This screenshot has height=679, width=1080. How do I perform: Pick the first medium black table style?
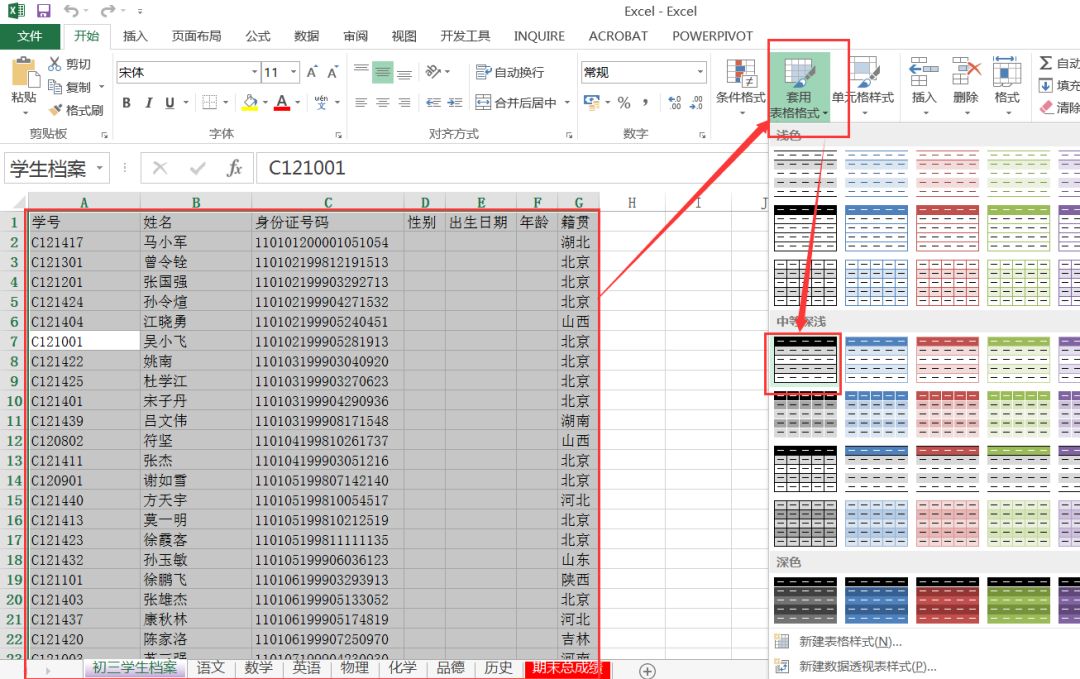(x=805, y=362)
